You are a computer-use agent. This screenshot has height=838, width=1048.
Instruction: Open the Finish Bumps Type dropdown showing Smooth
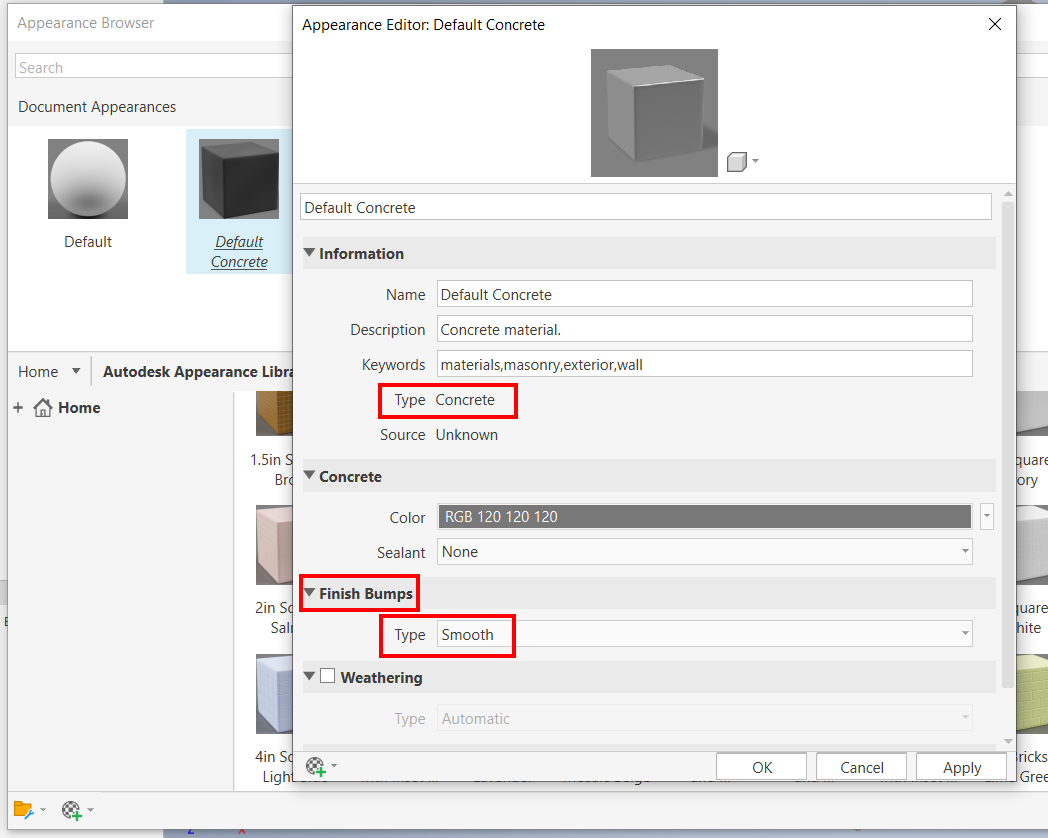coord(964,633)
